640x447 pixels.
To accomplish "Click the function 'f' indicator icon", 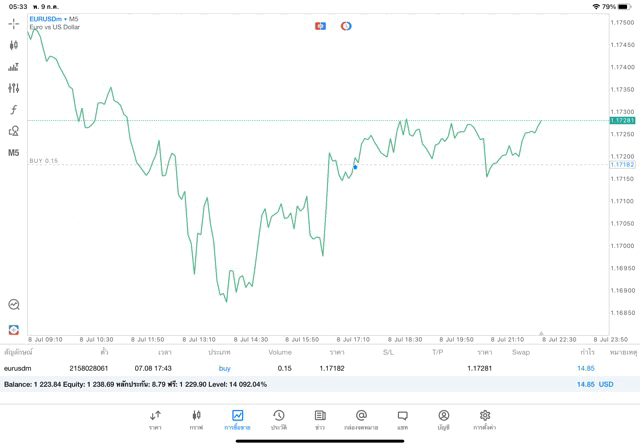I will click(x=14, y=110).
